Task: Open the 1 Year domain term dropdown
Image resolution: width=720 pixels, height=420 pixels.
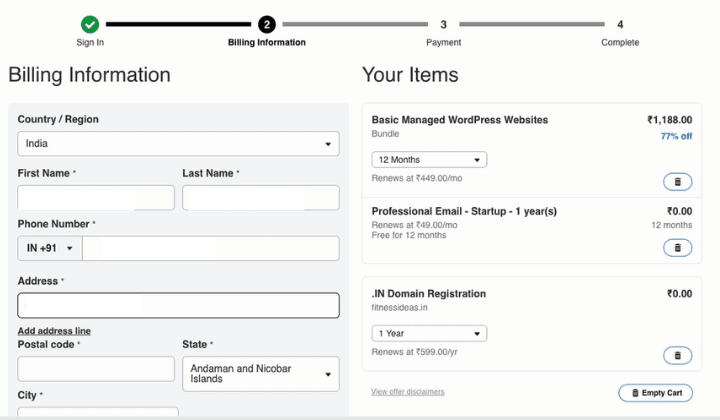Action: (x=429, y=334)
